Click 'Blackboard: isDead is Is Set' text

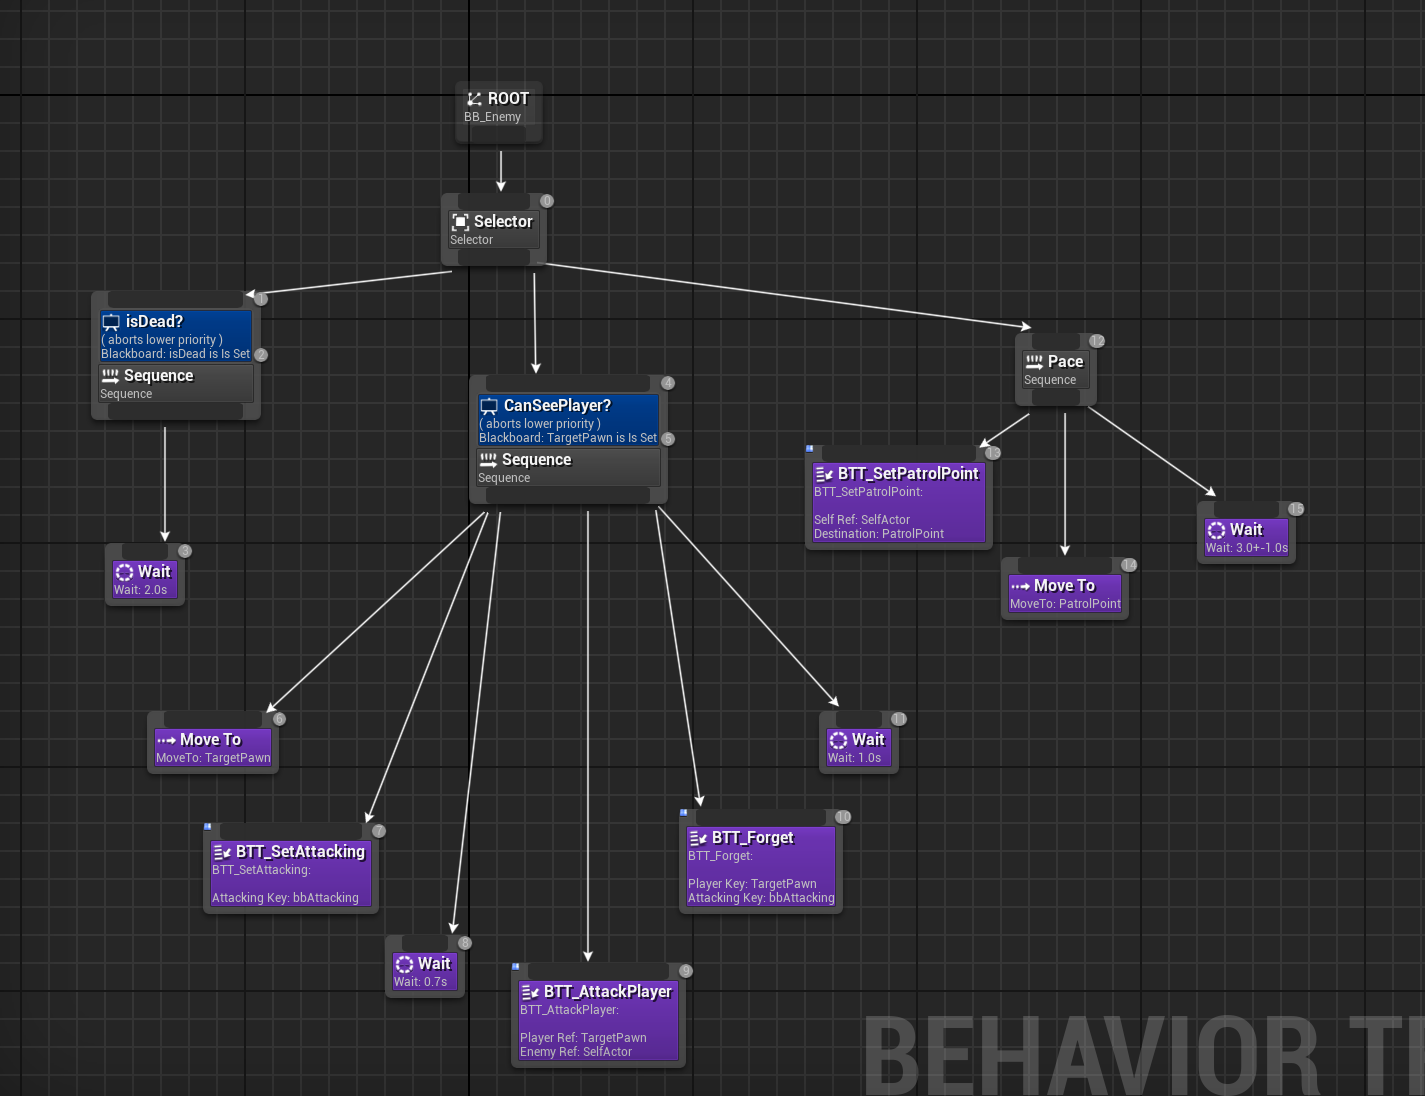pyautogui.click(x=175, y=354)
